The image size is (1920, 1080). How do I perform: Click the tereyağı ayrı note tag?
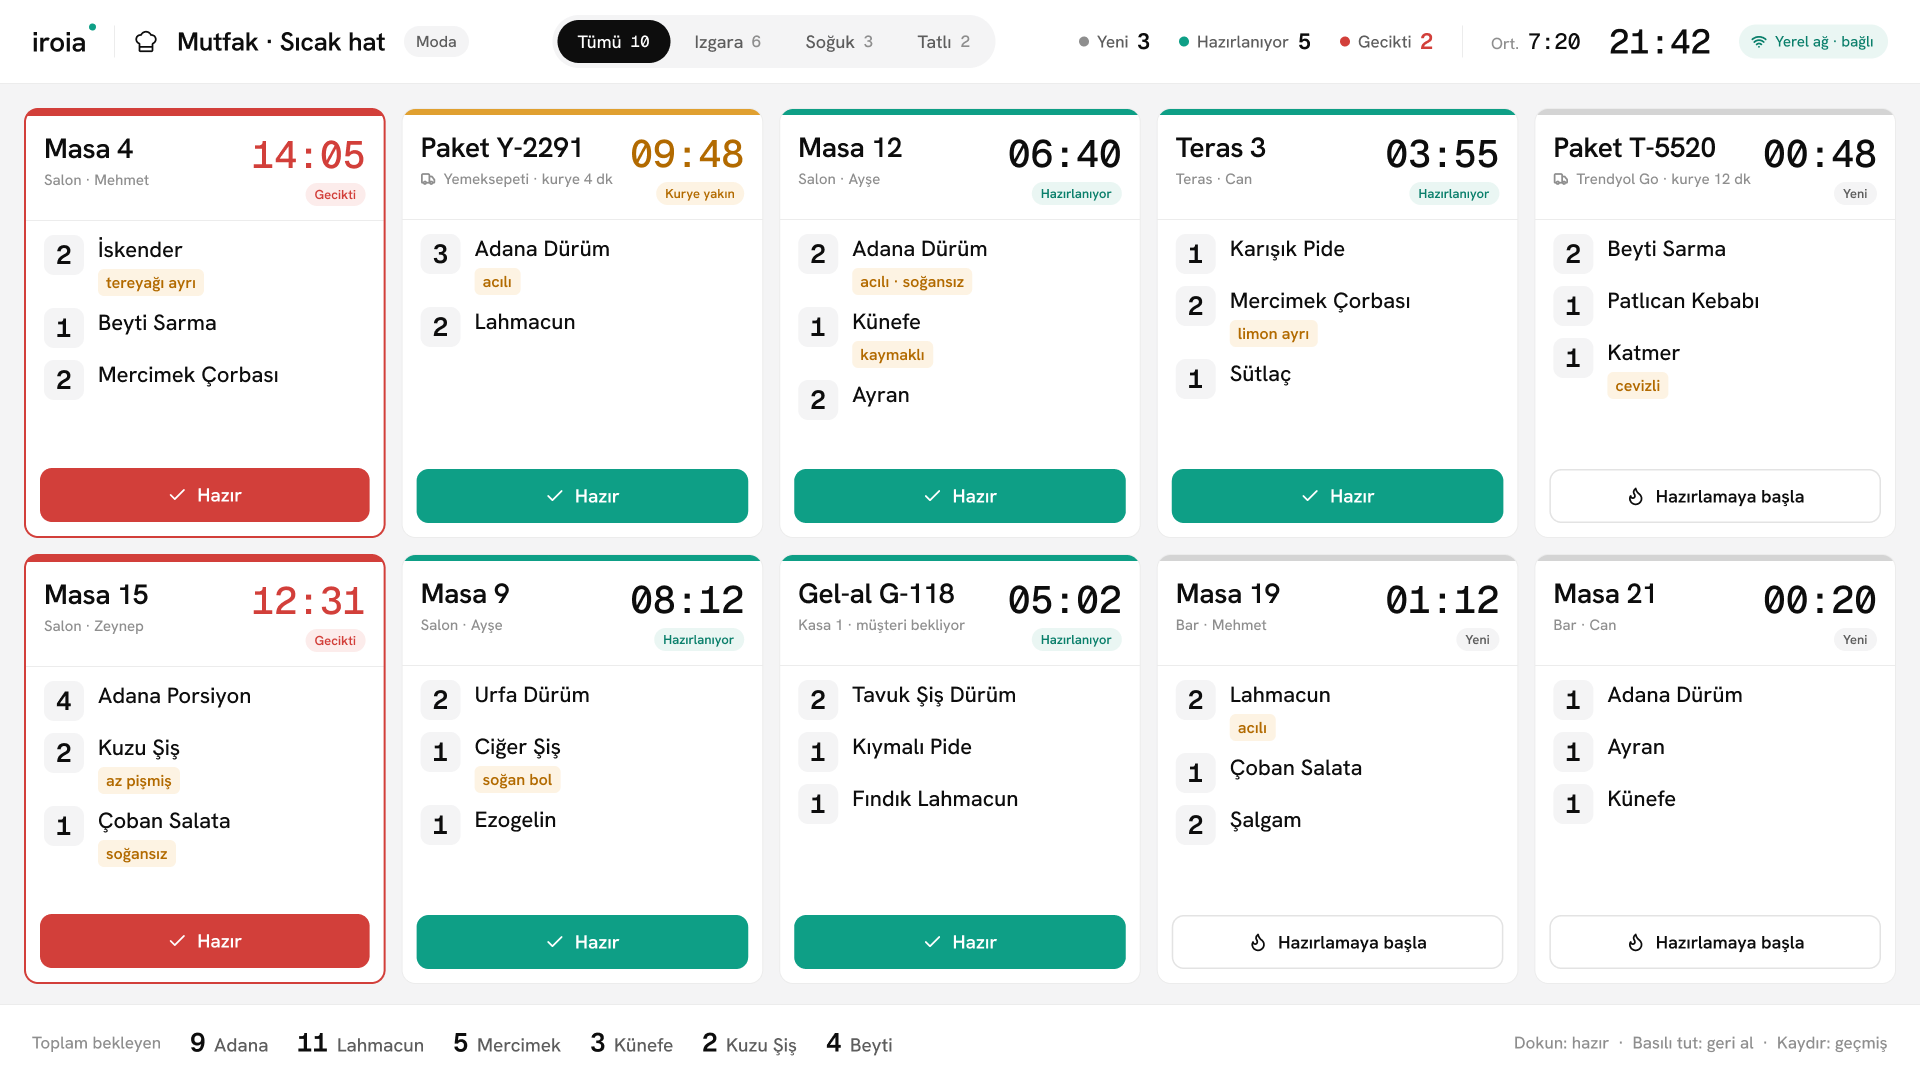151,283
